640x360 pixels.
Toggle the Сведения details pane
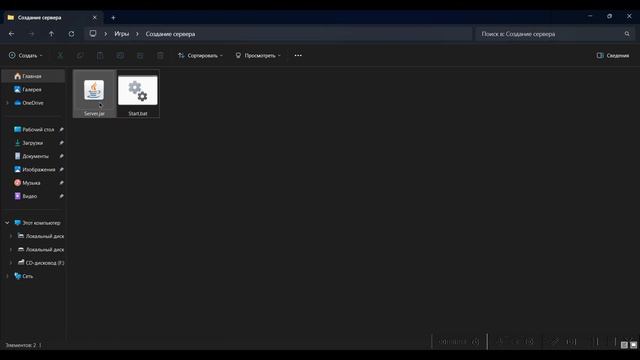(613, 56)
